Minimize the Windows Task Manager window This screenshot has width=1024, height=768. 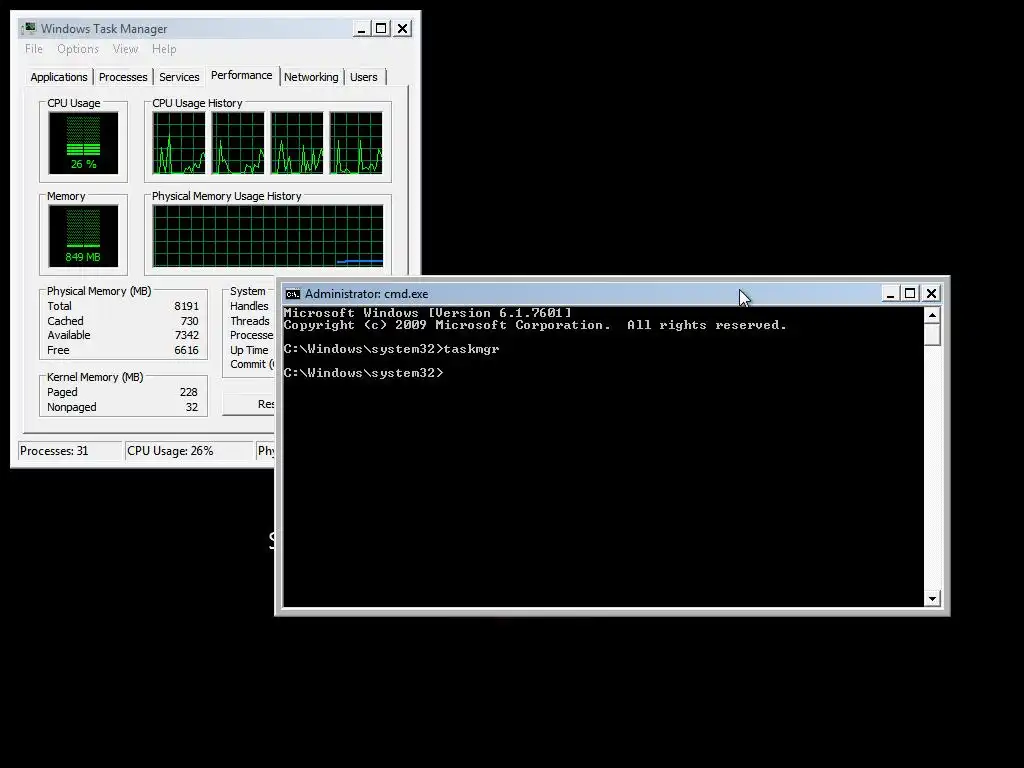(361, 29)
